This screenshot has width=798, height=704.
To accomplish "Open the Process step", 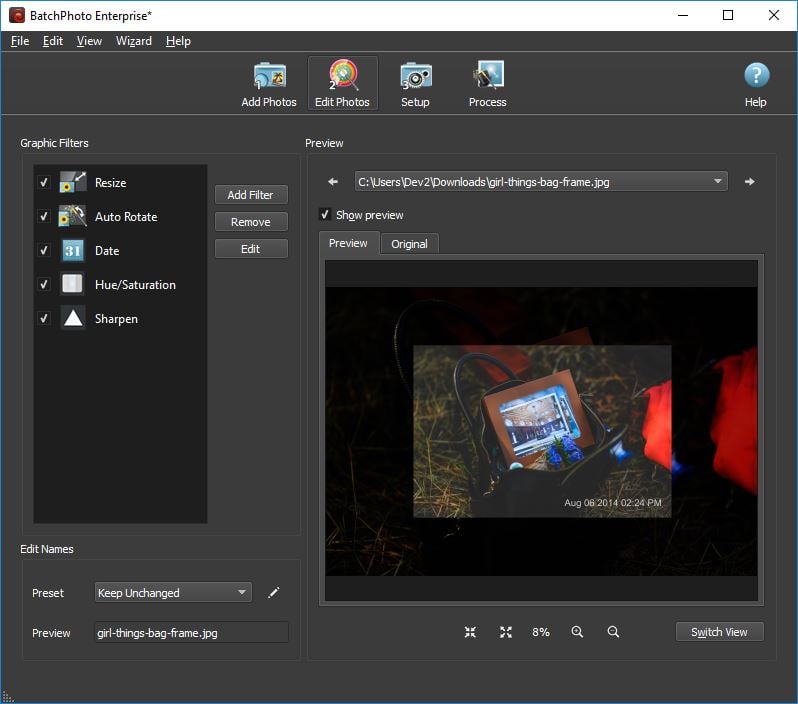I will coord(487,84).
